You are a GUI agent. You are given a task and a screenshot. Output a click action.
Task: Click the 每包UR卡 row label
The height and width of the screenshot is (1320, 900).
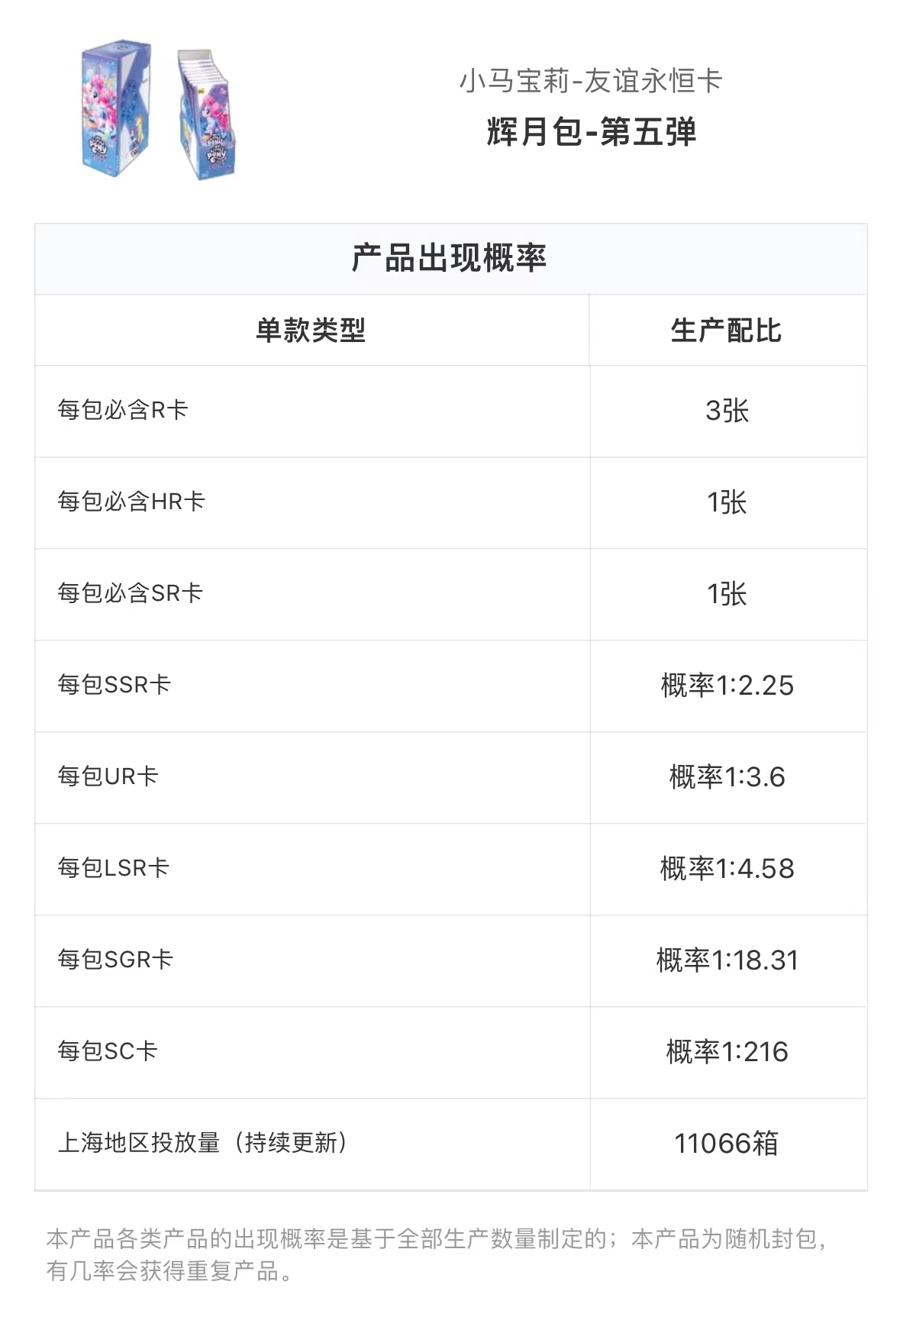[107, 777]
